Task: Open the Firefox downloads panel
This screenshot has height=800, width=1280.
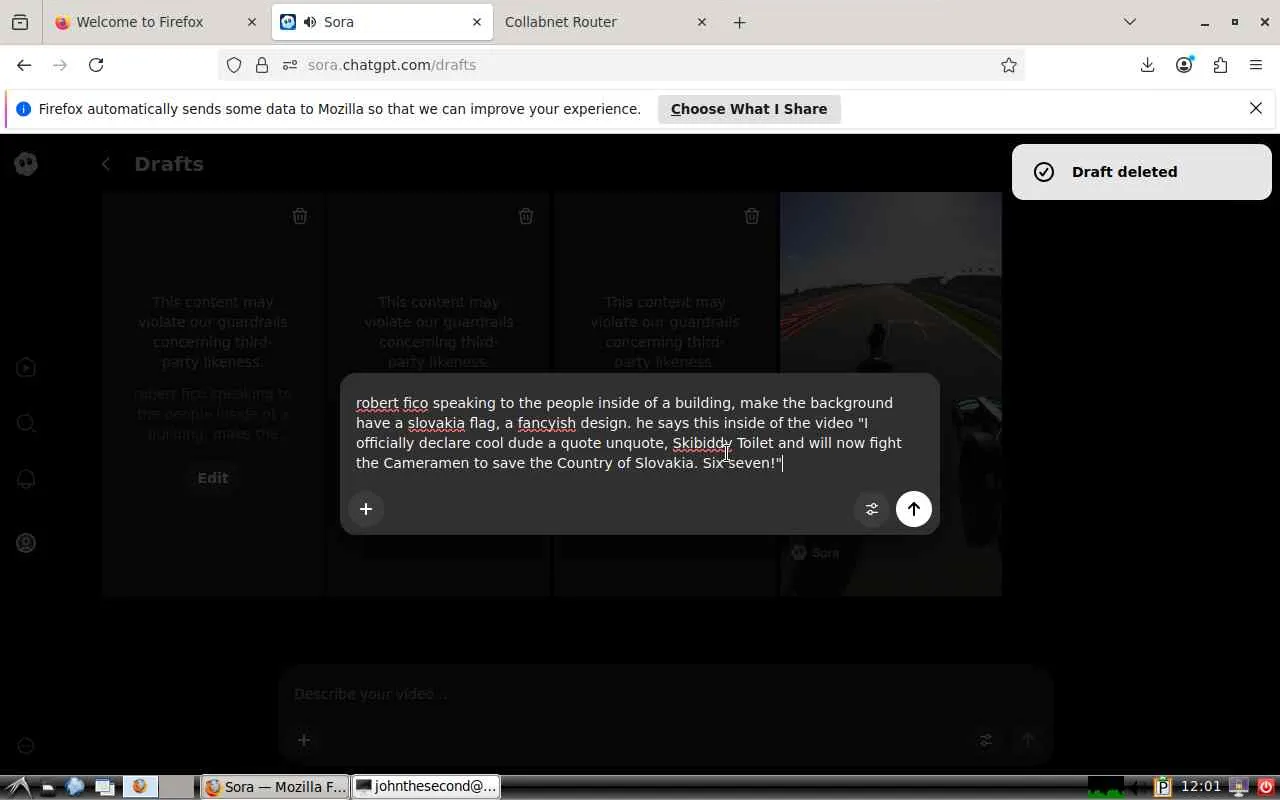Action: [1147, 65]
